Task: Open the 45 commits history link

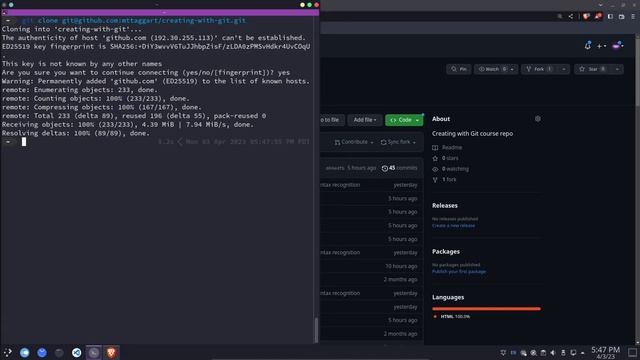Action: click(x=399, y=168)
